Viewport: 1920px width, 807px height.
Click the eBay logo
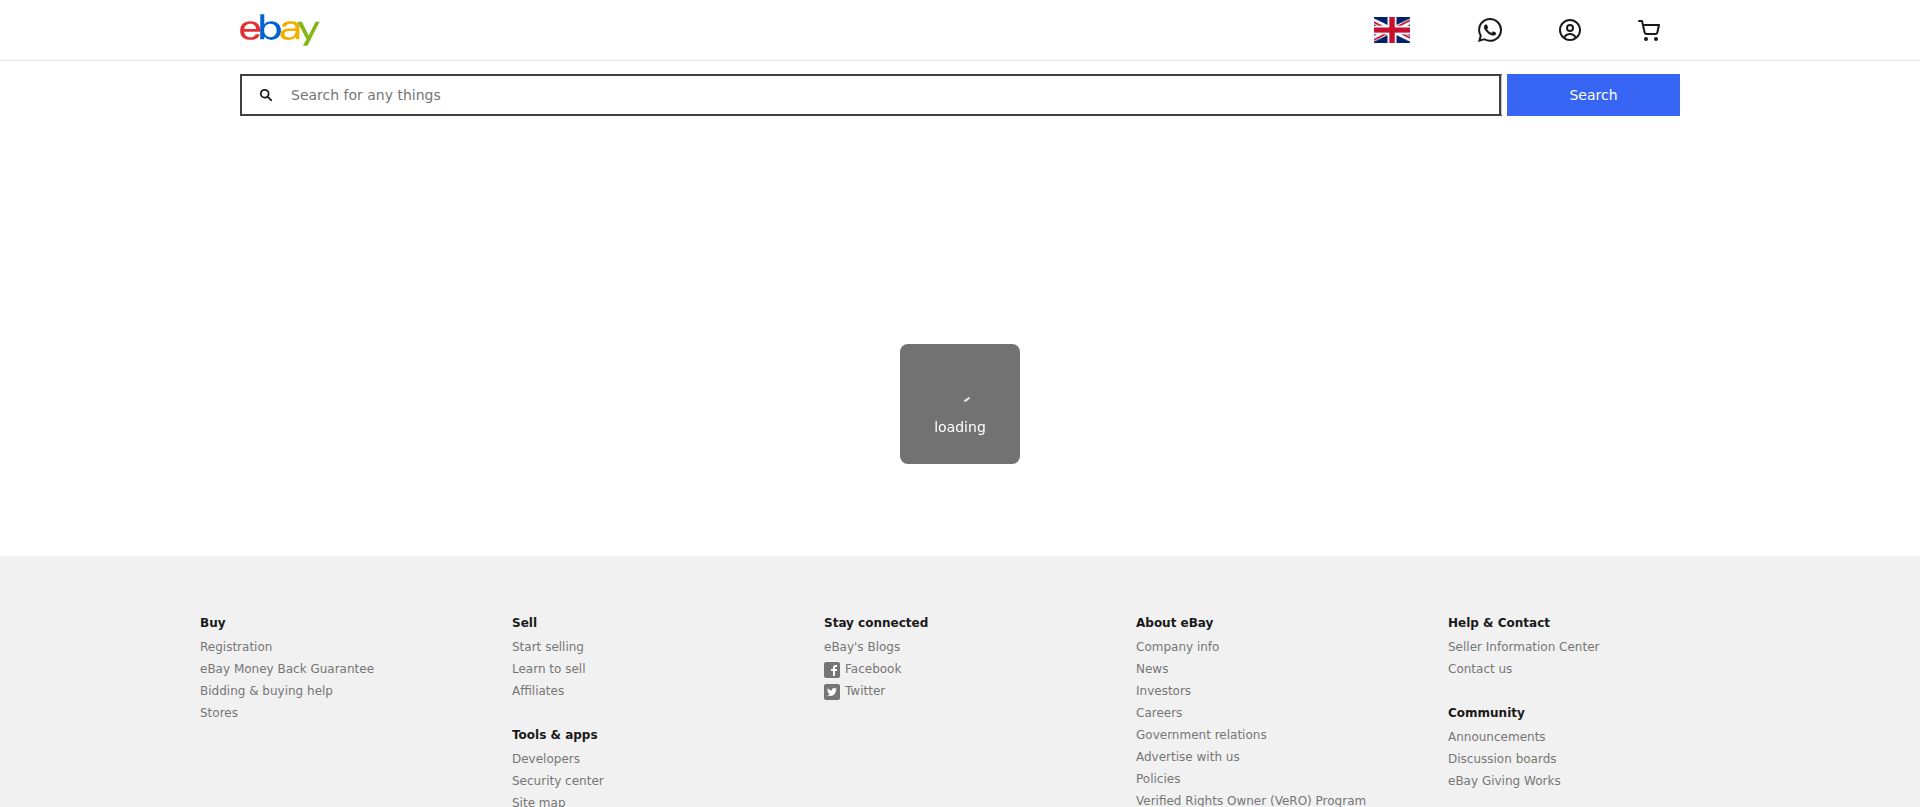point(279,30)
